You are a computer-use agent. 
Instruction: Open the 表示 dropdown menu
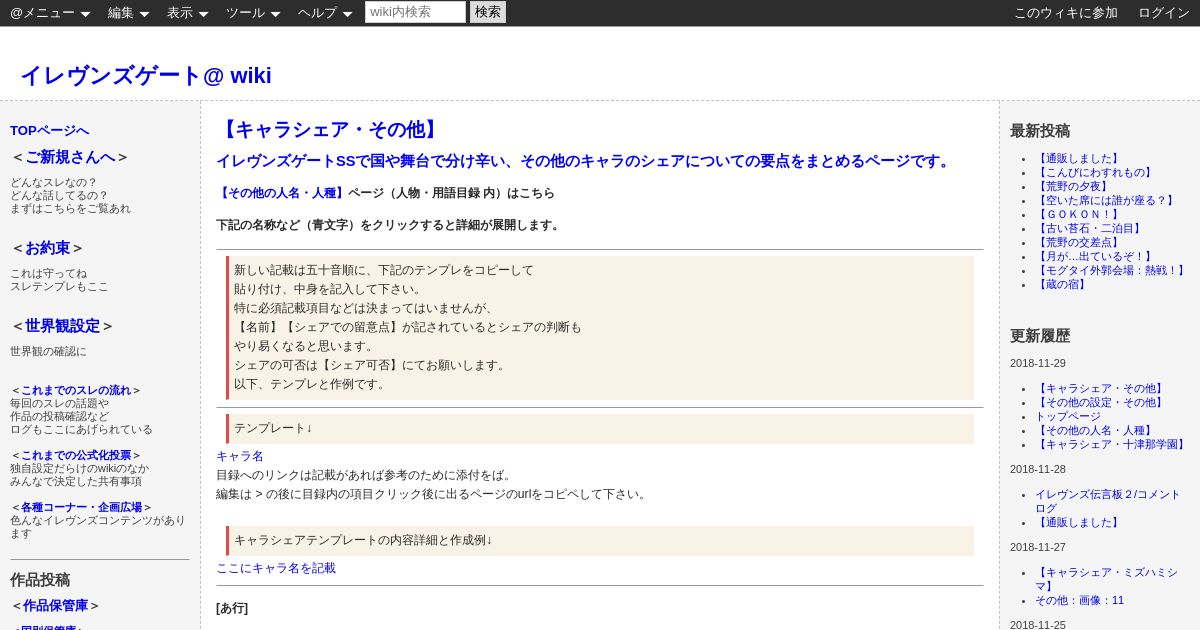[x=187, y=13]
